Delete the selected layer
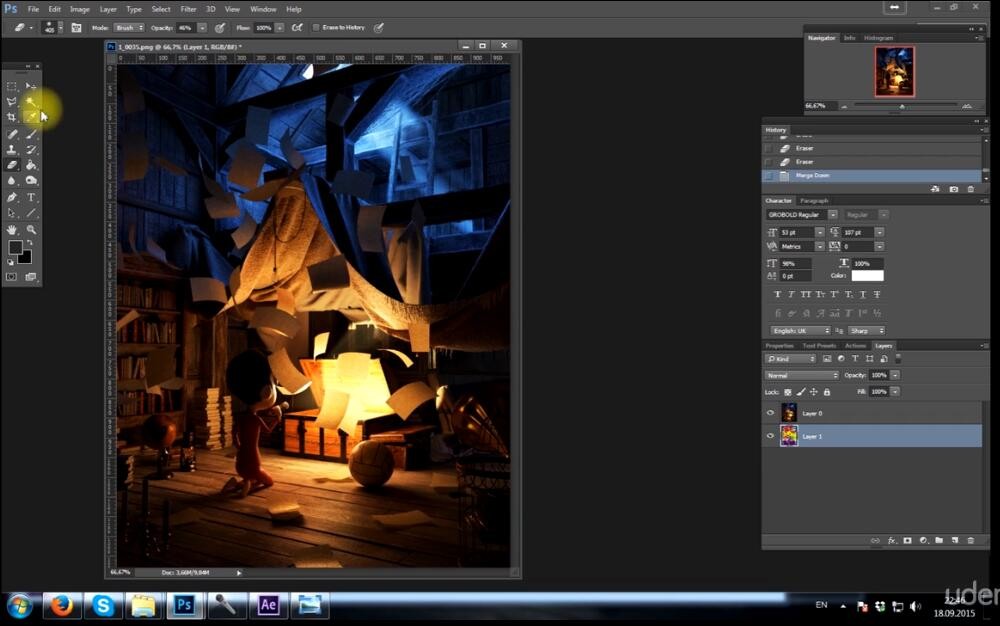The image size is (1000, 626). point(971,541)
